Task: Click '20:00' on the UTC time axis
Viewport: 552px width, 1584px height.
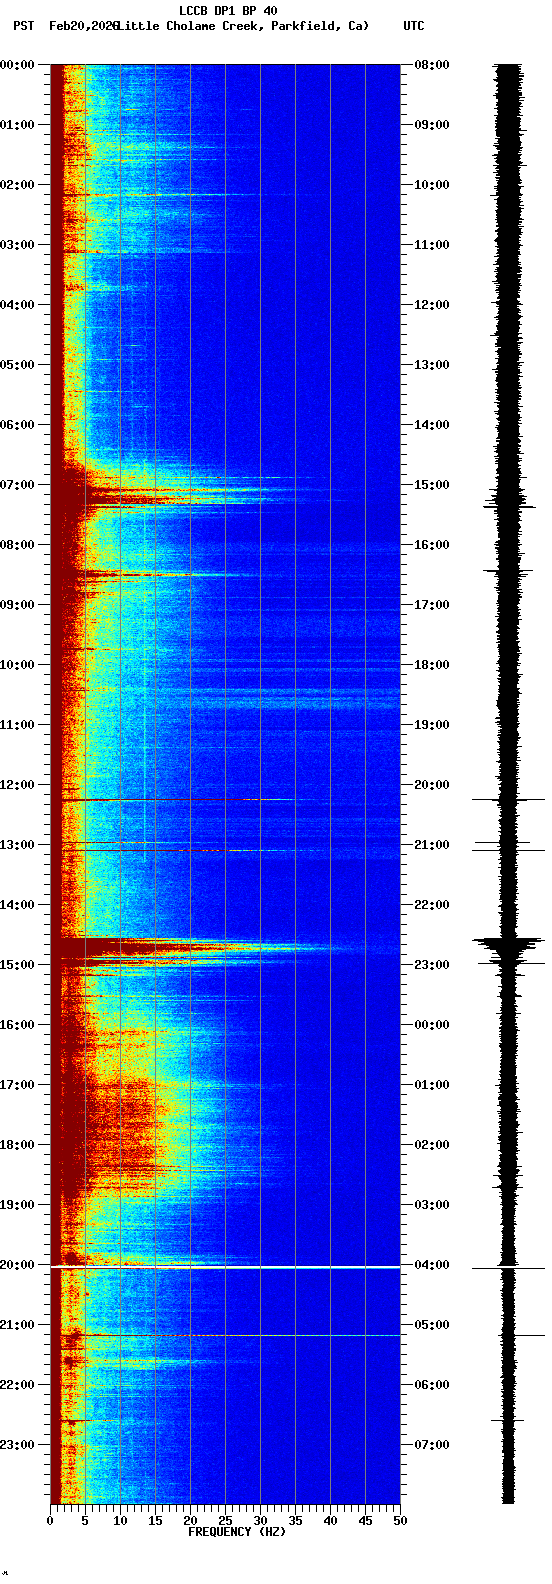Action: tap(432, 785)
